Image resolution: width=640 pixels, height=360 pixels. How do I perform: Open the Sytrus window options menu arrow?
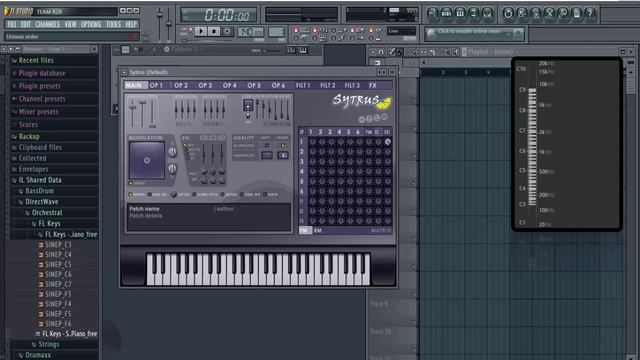pyautogui.click(x=124, y=72)
